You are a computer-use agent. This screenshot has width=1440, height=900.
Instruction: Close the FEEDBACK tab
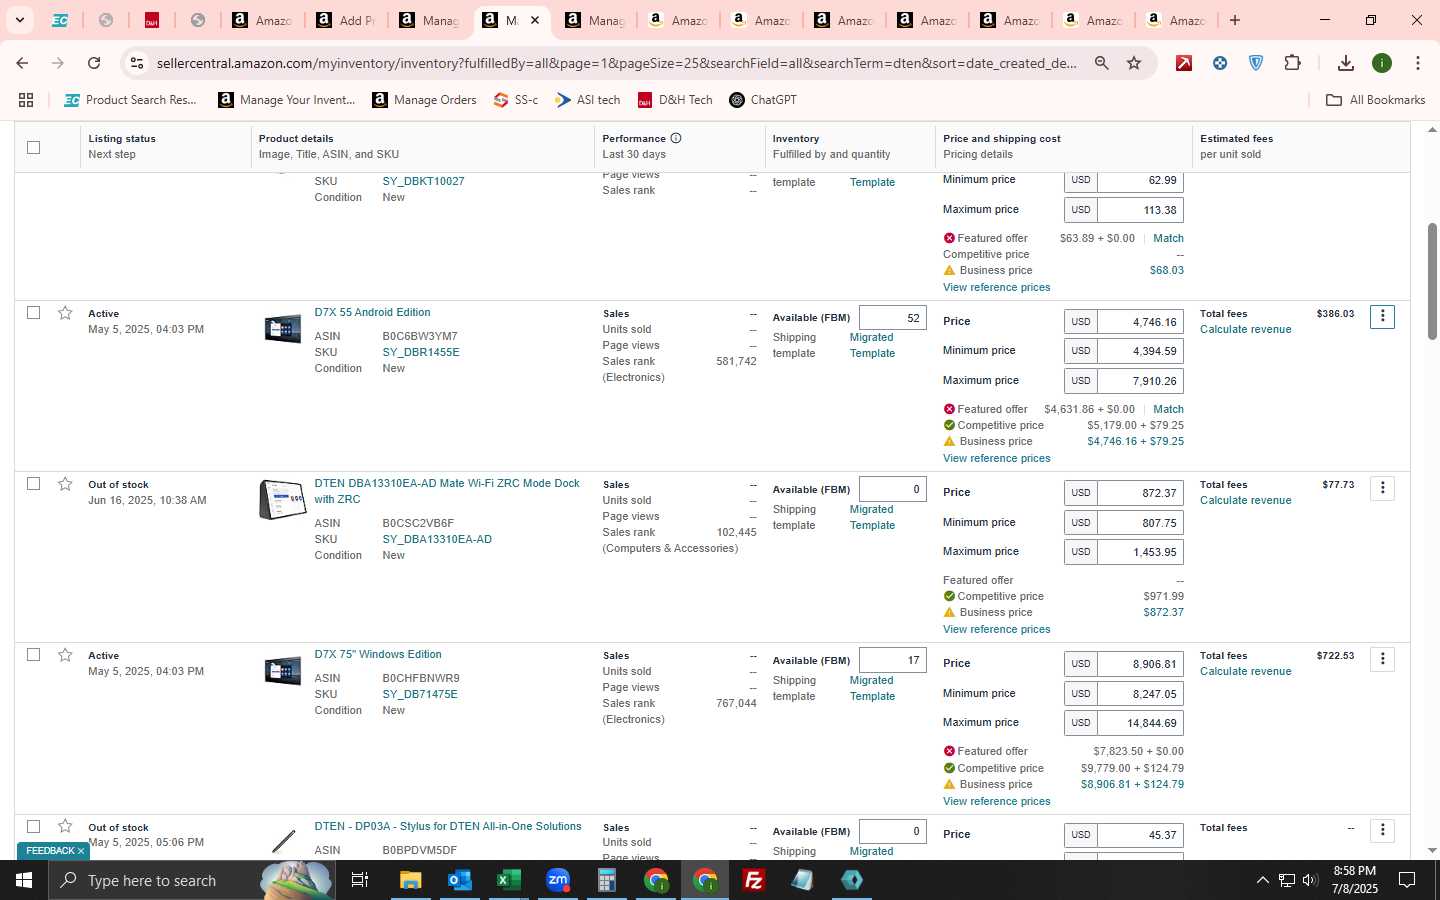point(81,851)
